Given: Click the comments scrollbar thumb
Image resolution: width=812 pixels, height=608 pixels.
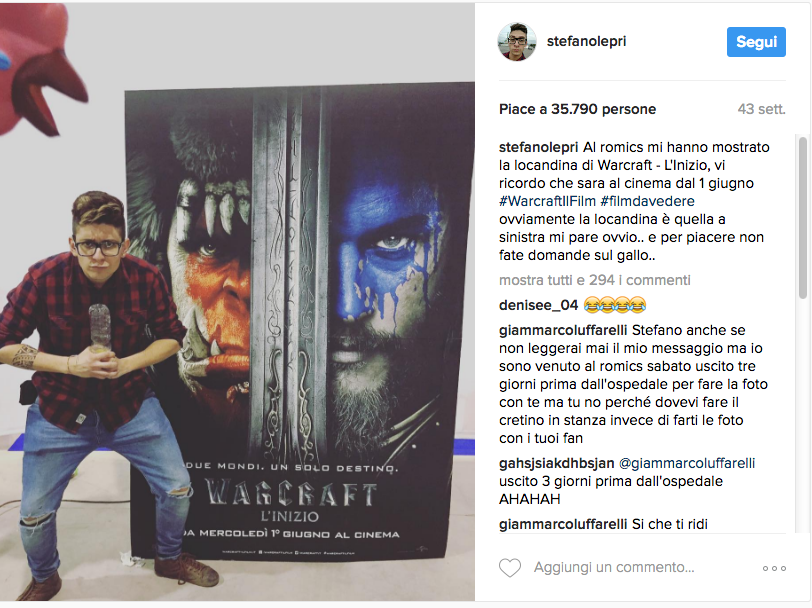Looking at the screenshot, I should [x=803, y=218].
